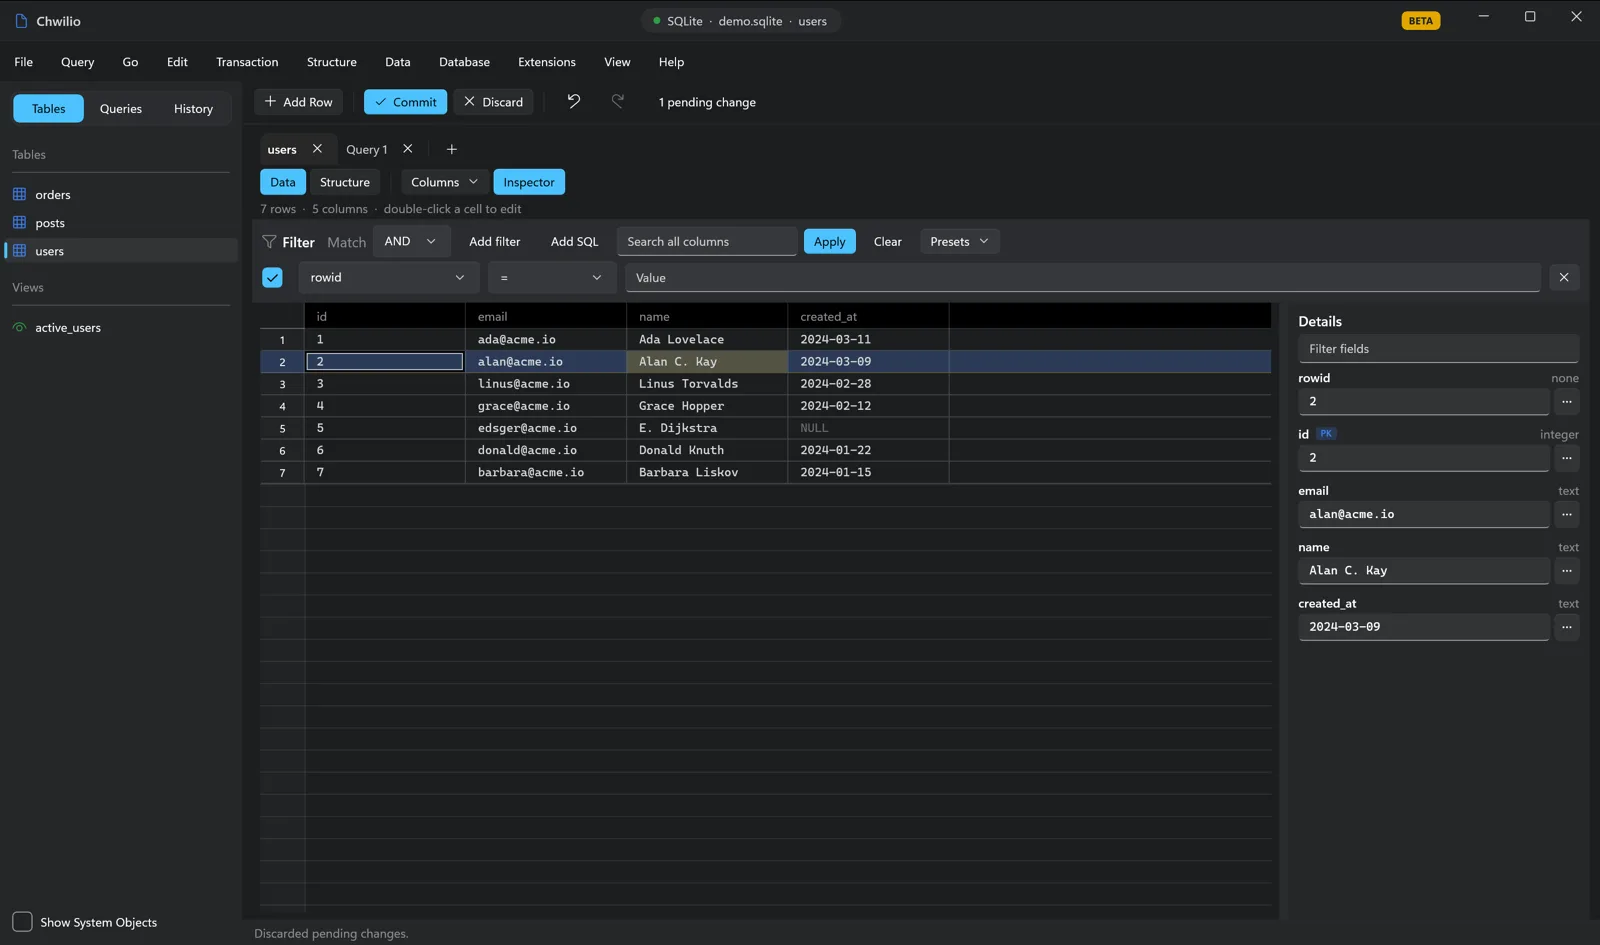Click the Chwilio app logo icon
1600x945 pixels.
click(x=21, y=20)
